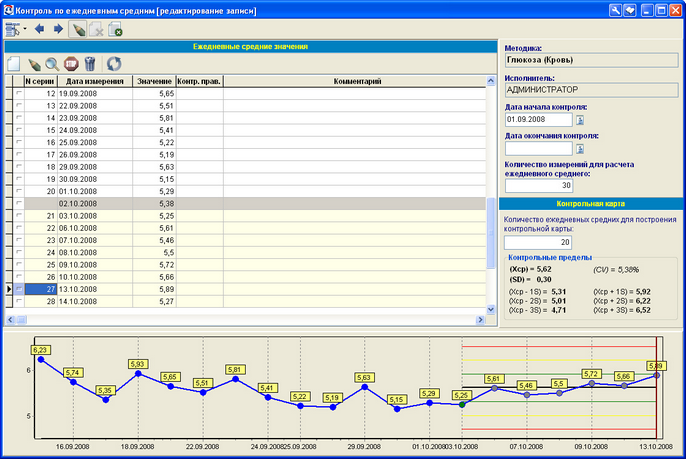Image resolution: width=686 pixels, height=459 pixels.
Task: Go to previous record with left arrow
Action: pos(39,29)
